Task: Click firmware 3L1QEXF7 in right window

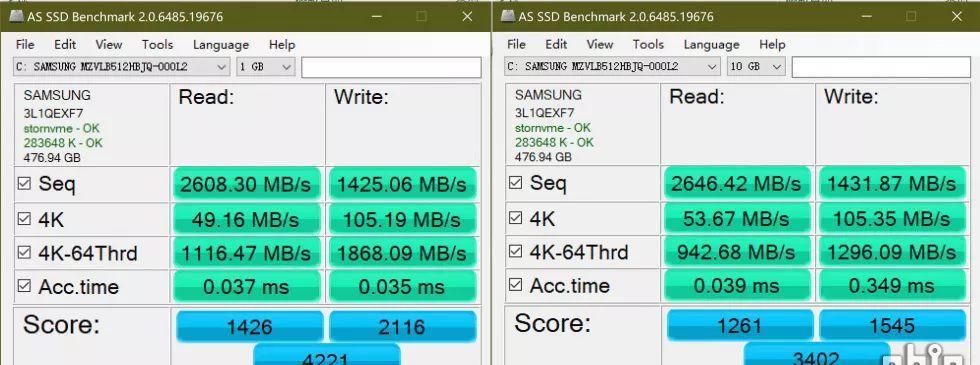Action: (x=544, y=112)
